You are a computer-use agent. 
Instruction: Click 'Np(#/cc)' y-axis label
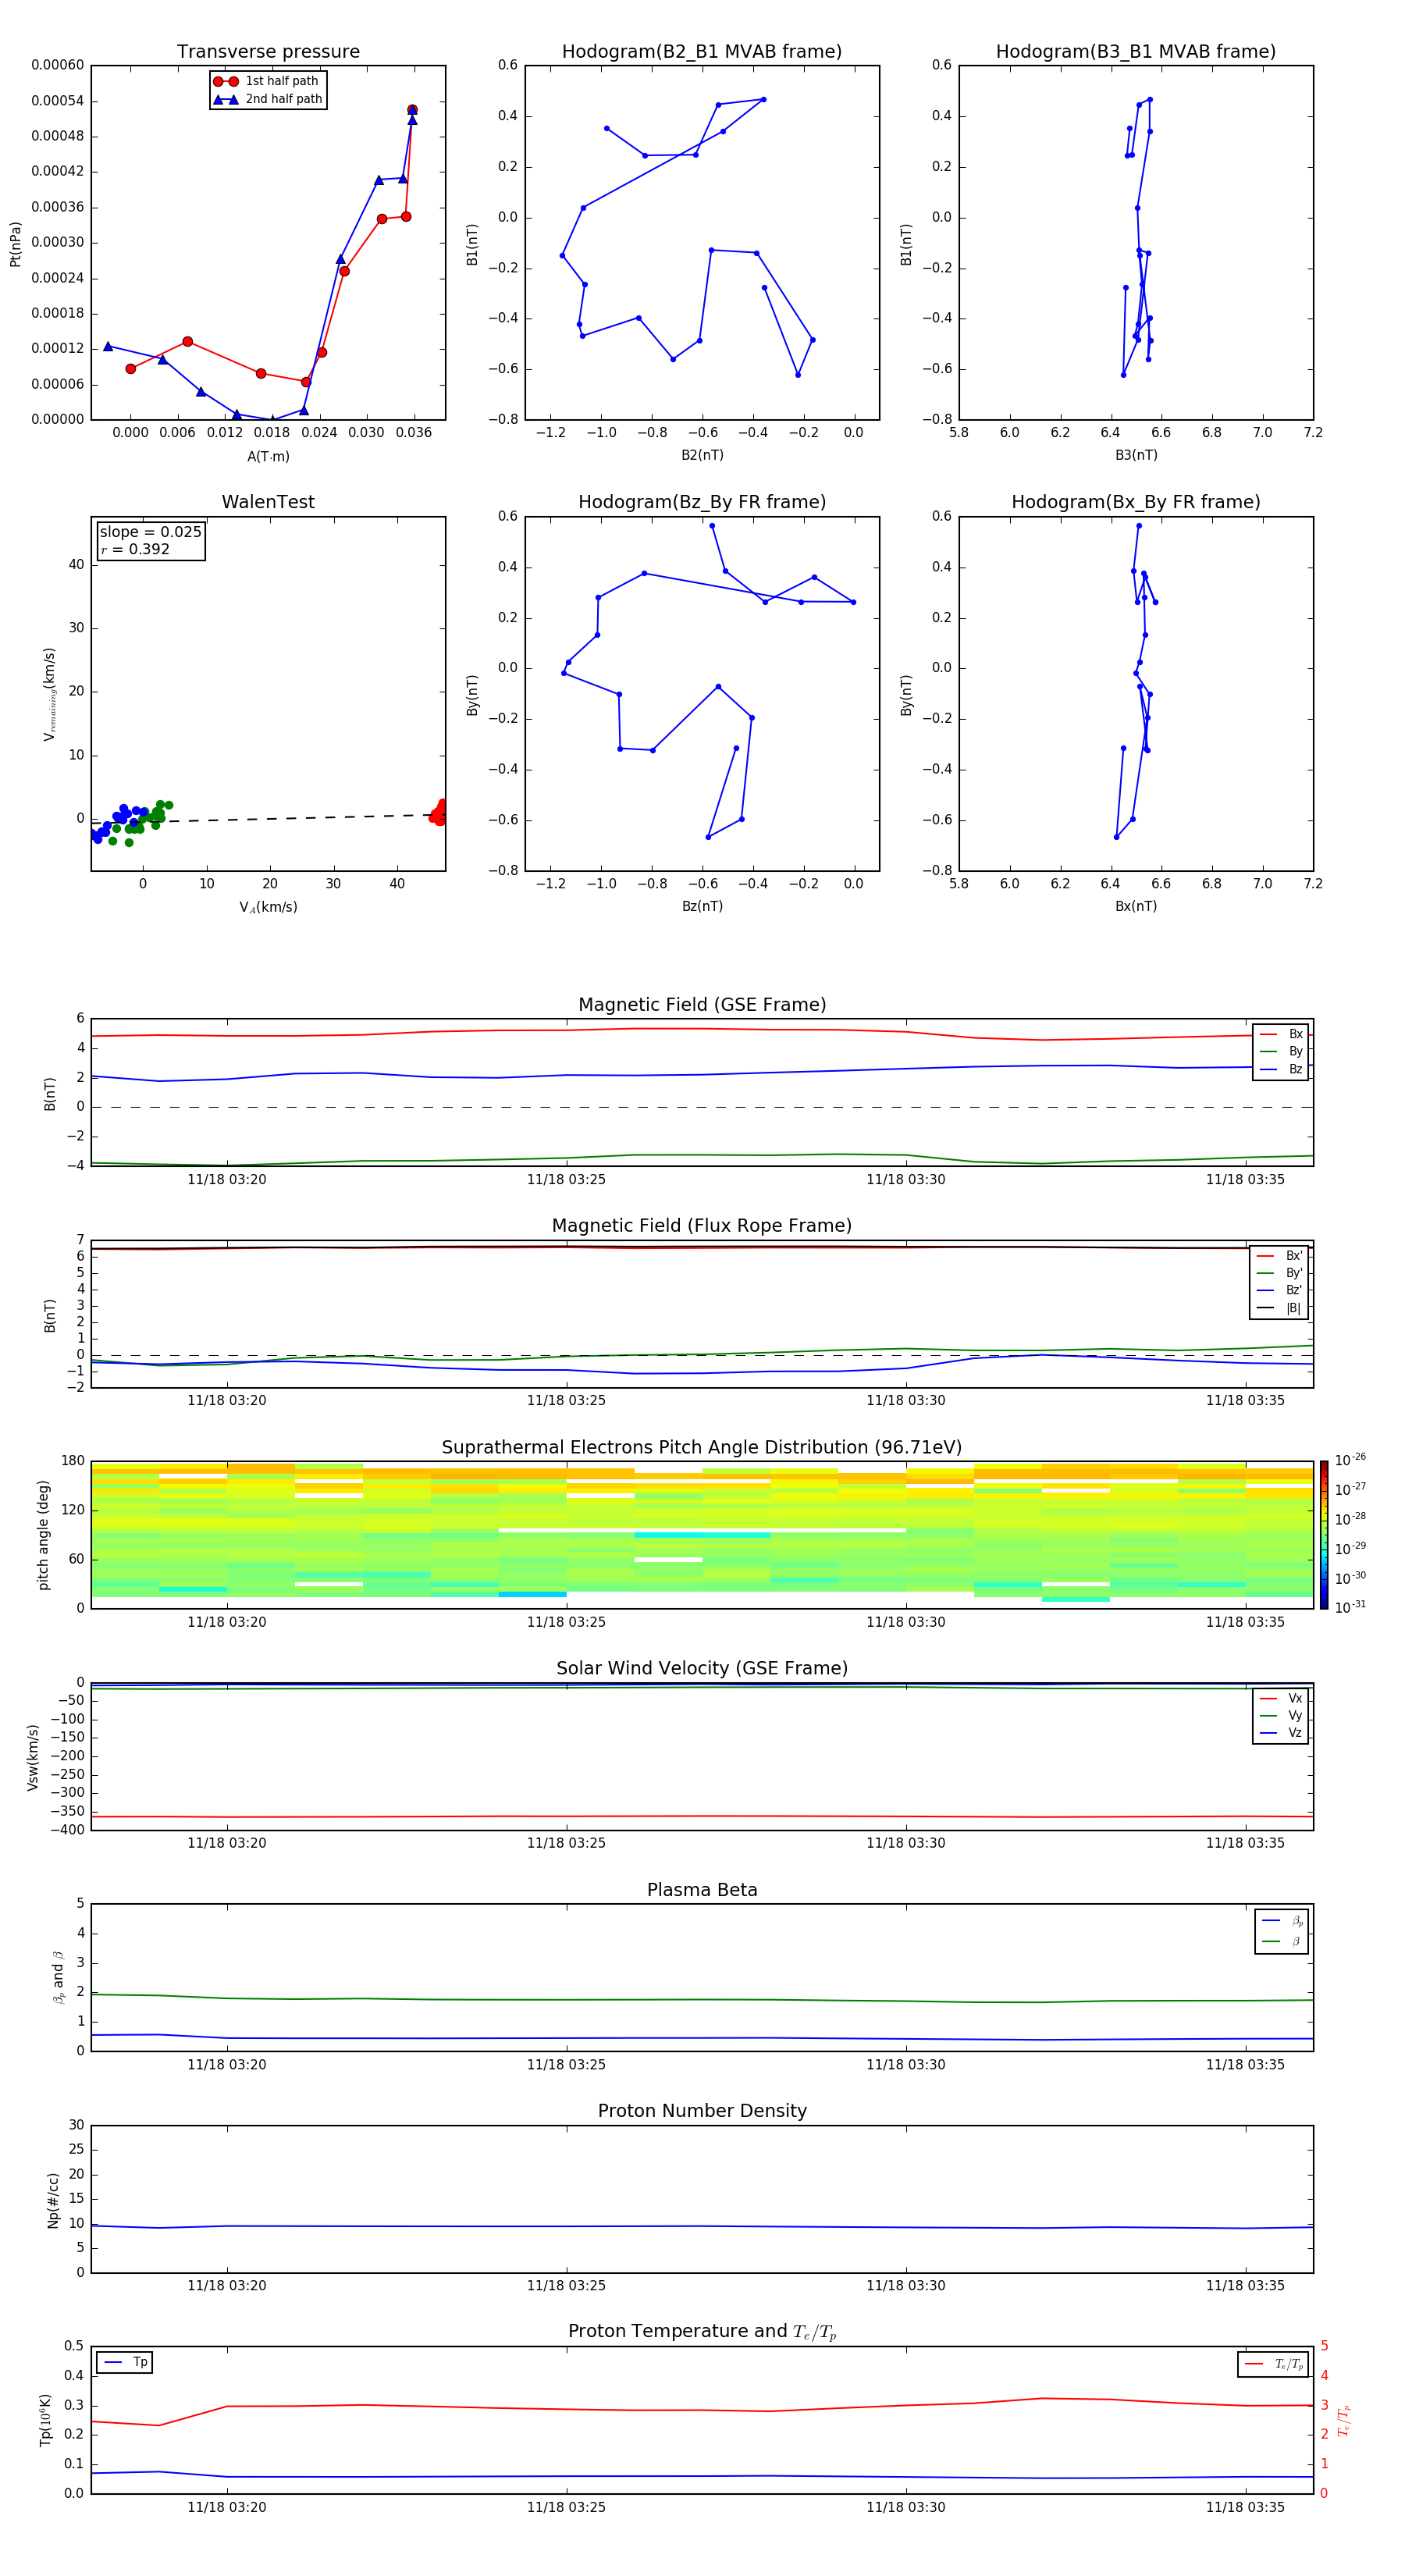point(53,2200)
